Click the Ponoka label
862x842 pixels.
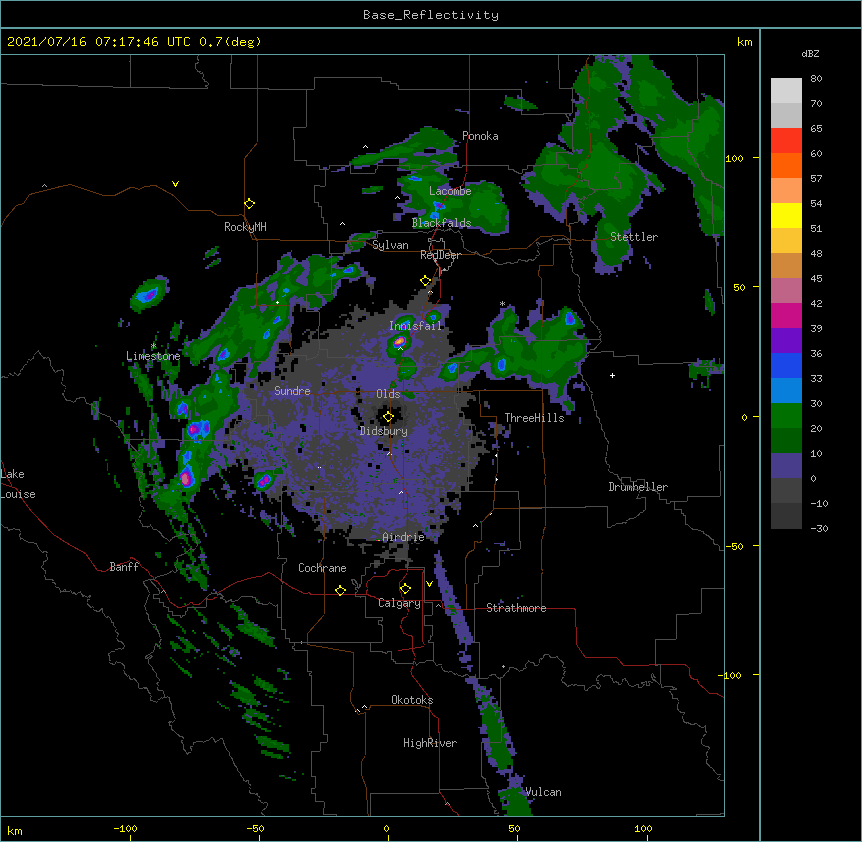(x=480, y=136)
